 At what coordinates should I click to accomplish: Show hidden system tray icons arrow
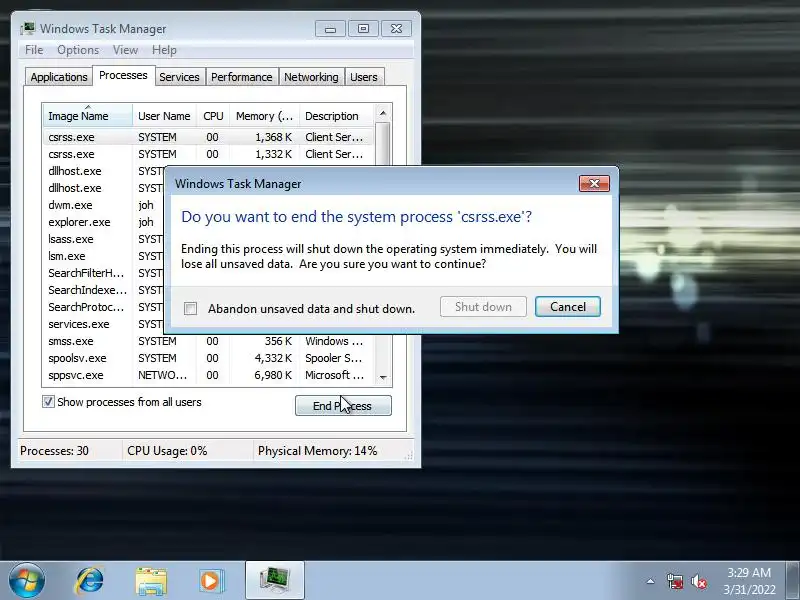point(651,581)
